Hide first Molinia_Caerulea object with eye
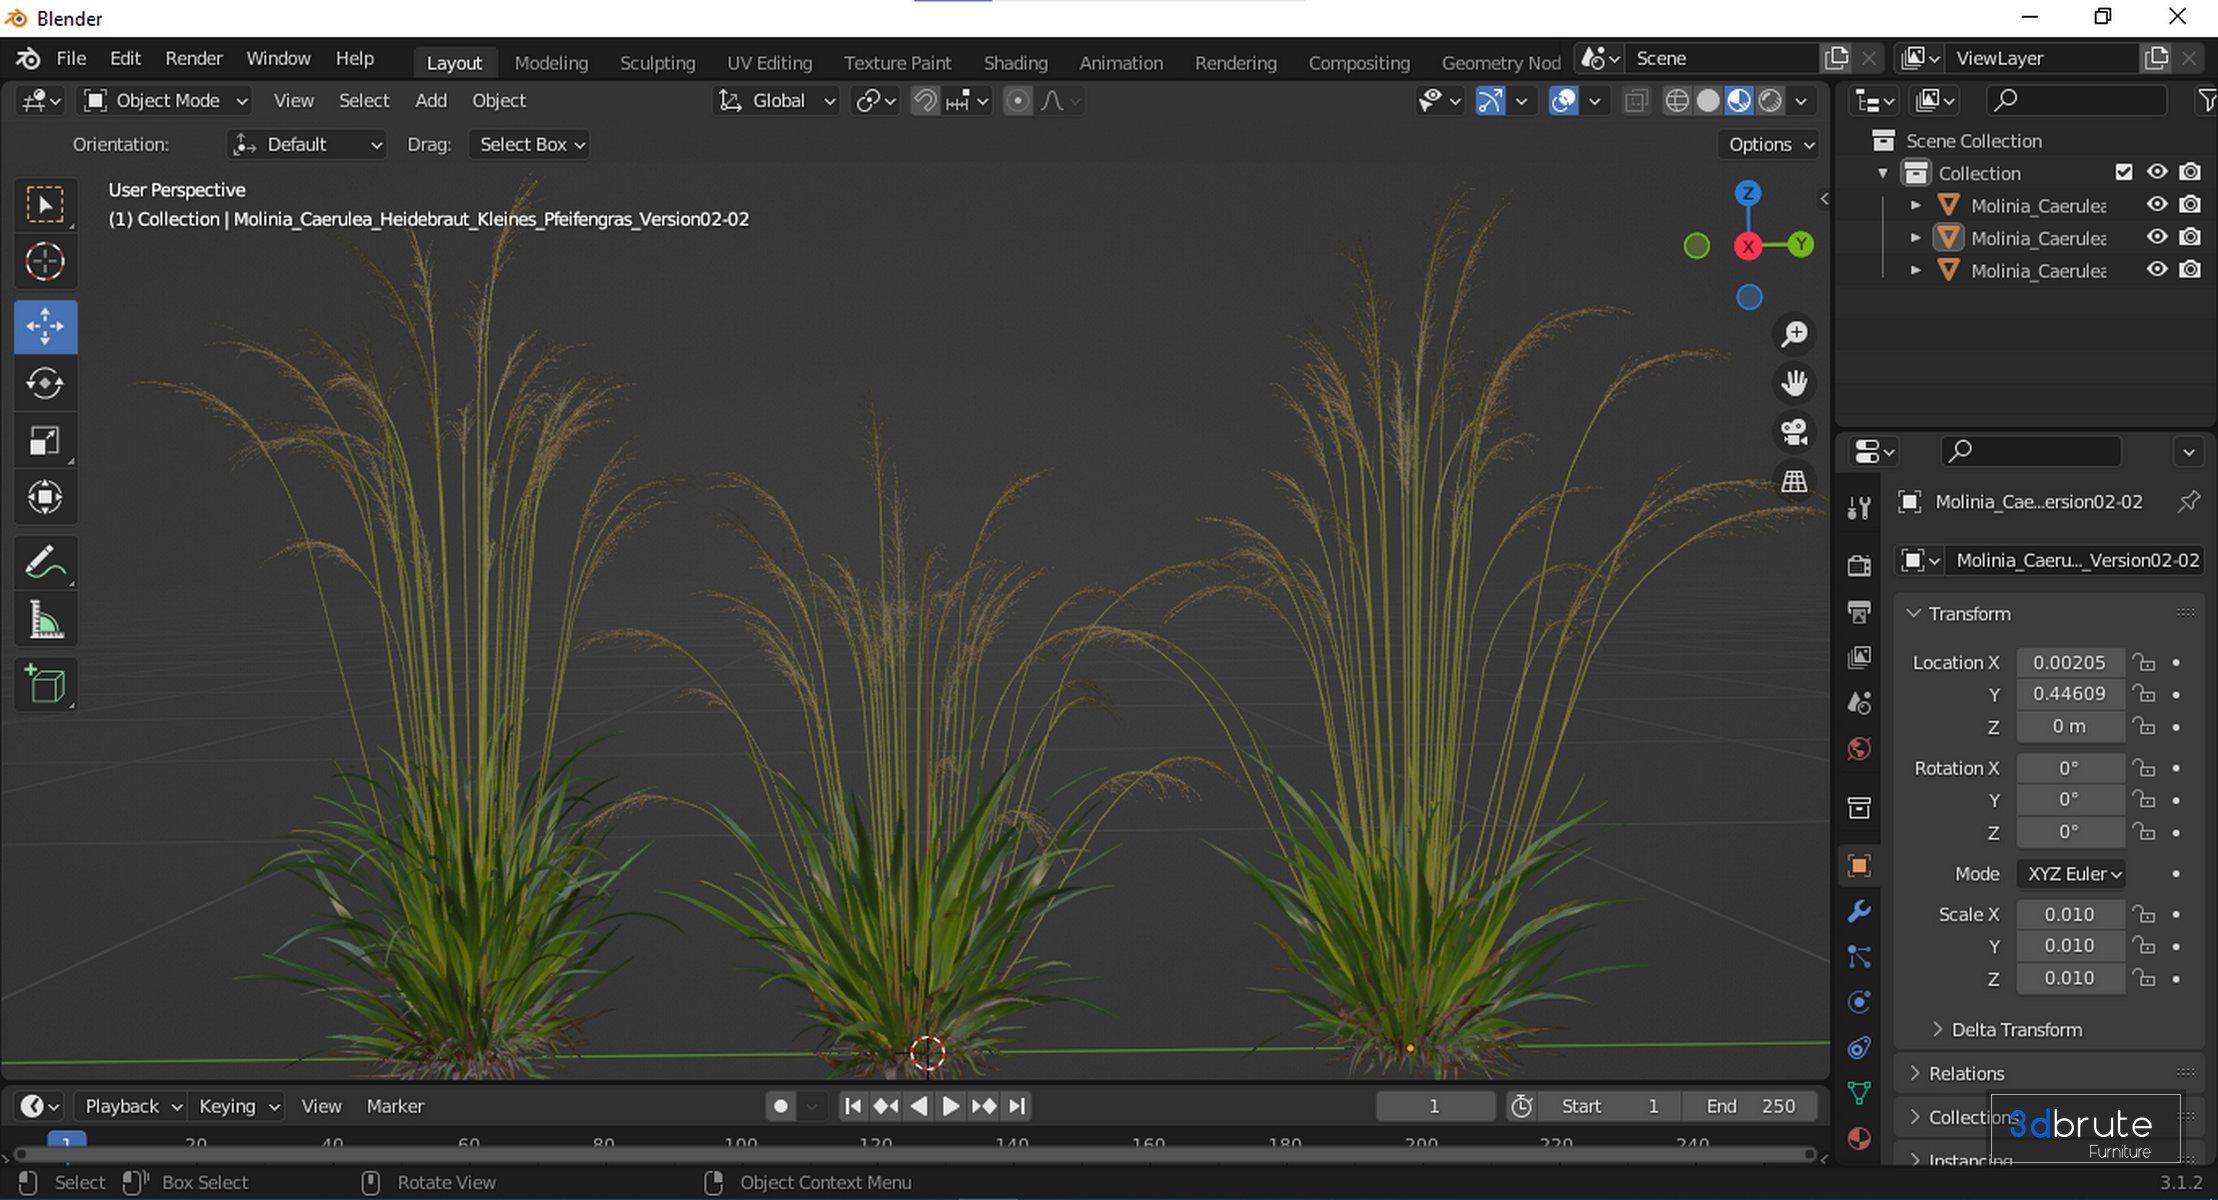Image resolution: width=2218 pixels, height=1200 pixels. pos(2157,205)
